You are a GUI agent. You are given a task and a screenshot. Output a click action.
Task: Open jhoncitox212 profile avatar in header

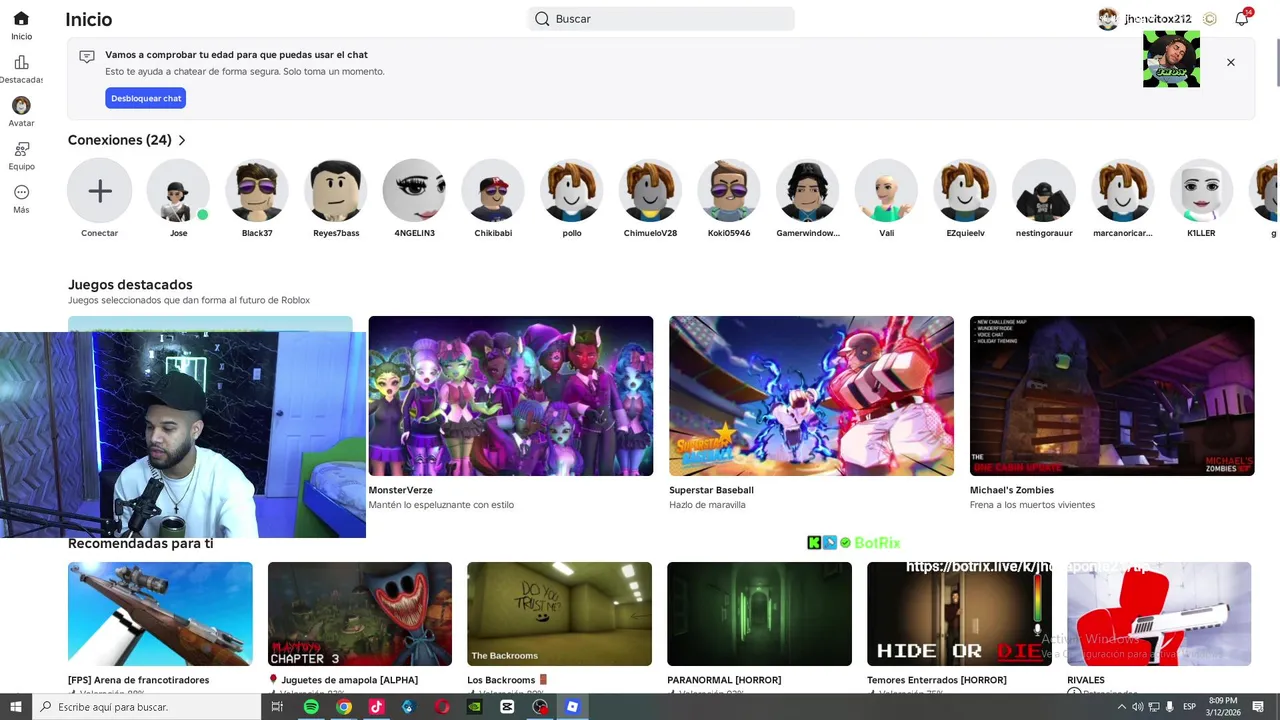[x=1107, y=19]
